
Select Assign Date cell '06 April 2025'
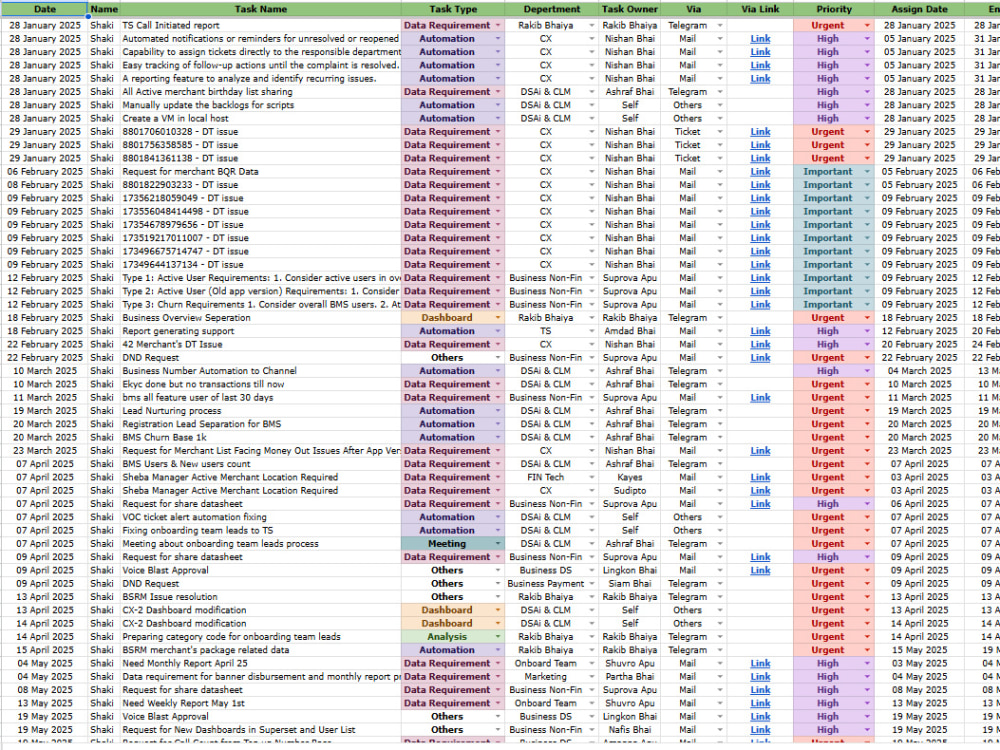[919, 504]
